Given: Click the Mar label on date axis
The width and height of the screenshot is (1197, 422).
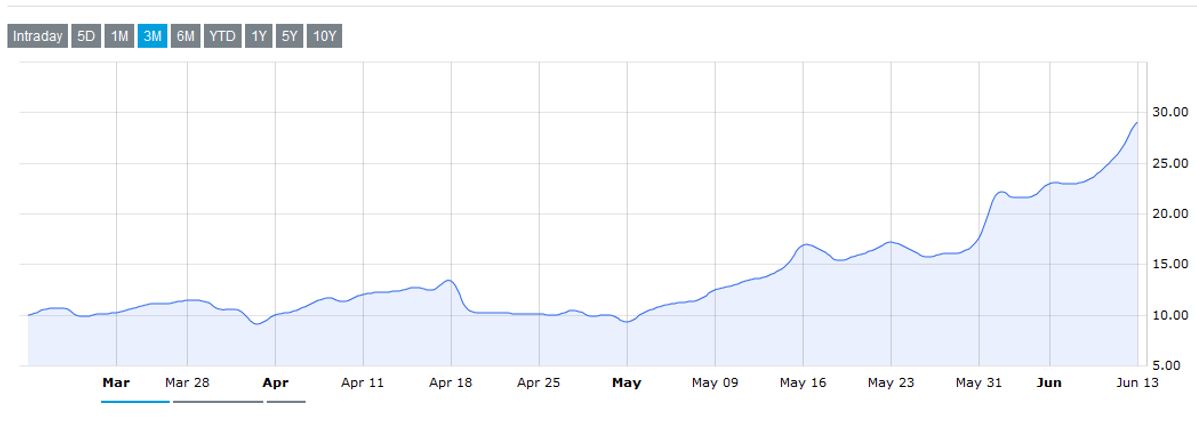Looking at the screenshot, I should point(116,382).
